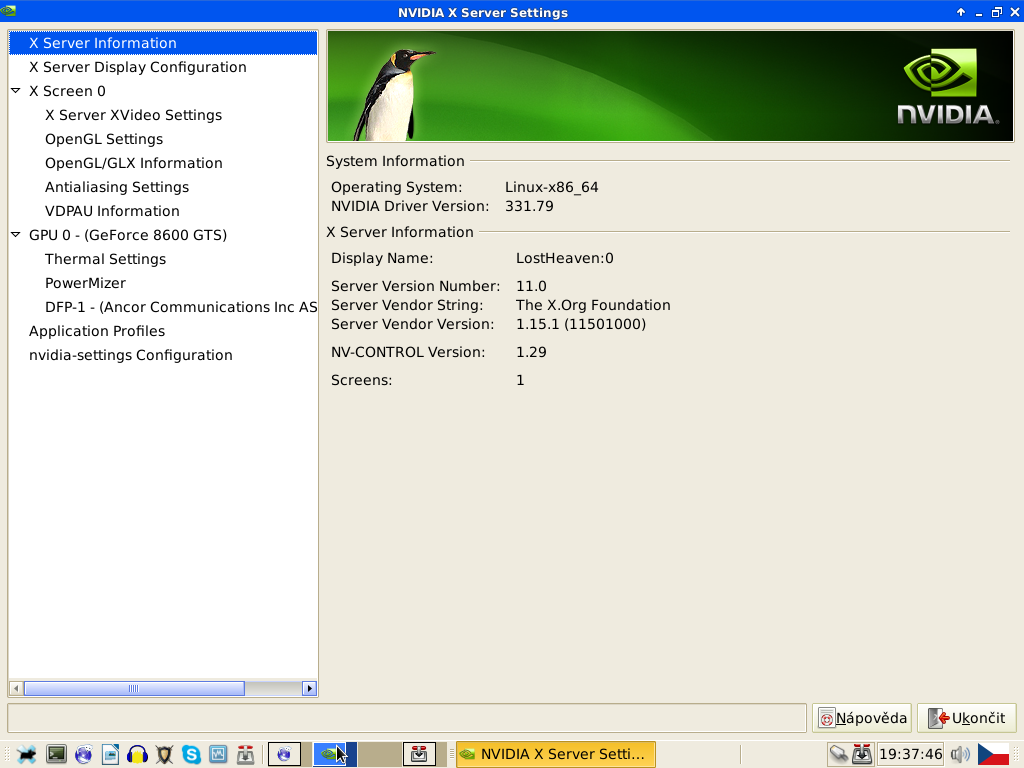1024x768 pixels.
Task: Launch the system monitor graph icon
Action: [x=218, y=754]
